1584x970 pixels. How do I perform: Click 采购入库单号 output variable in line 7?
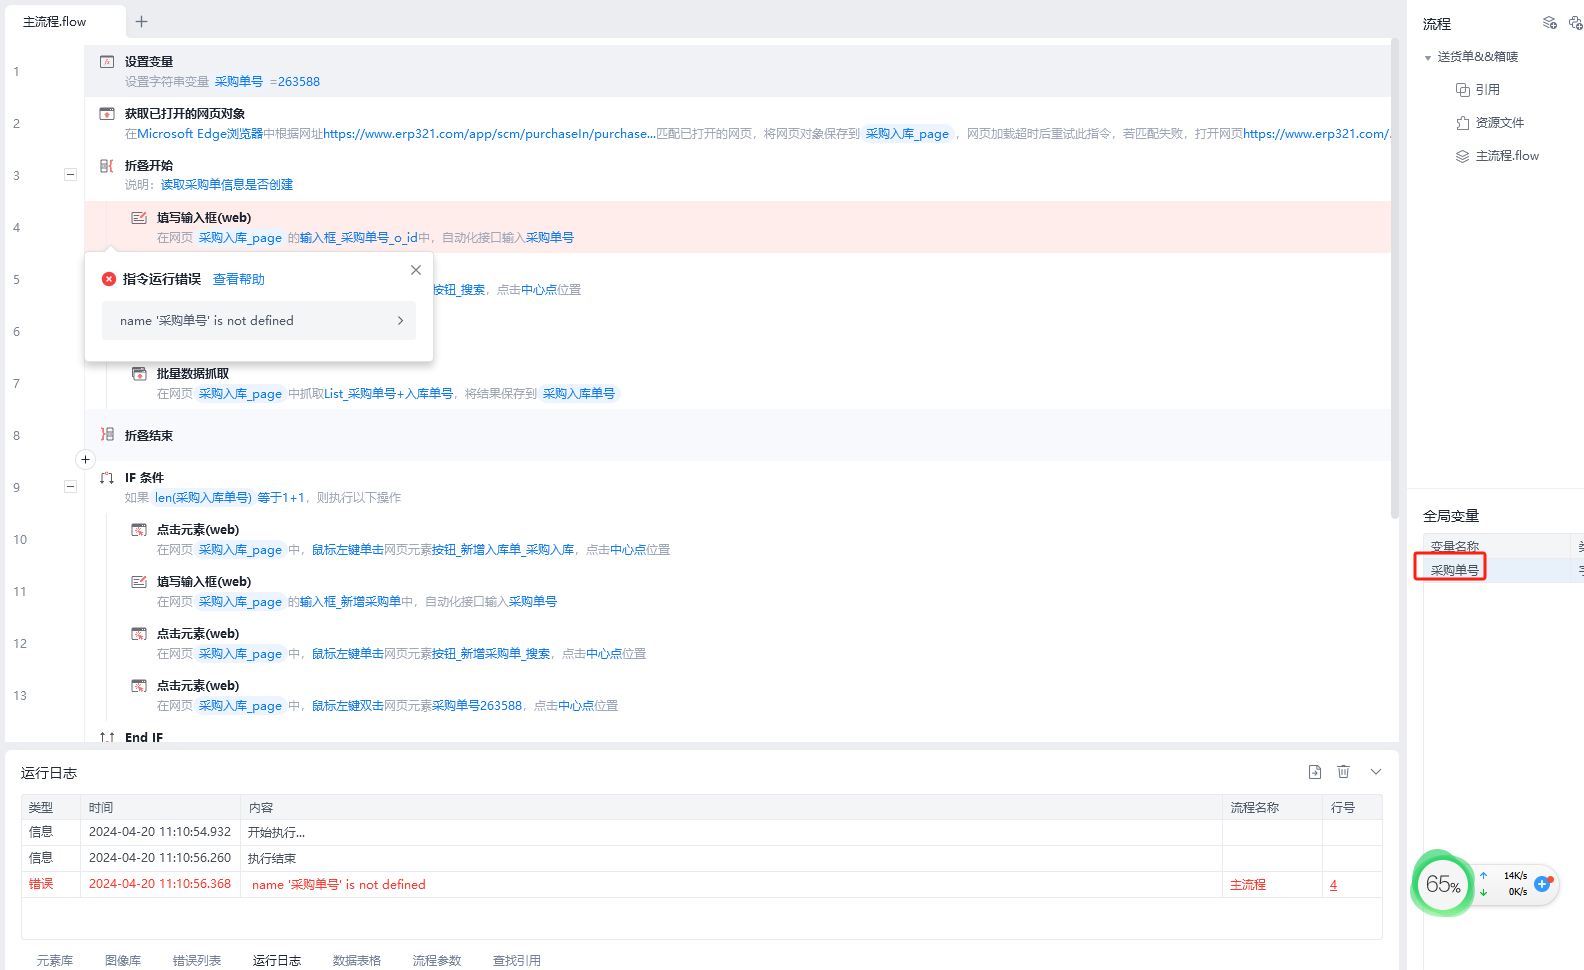pos(579,394)
